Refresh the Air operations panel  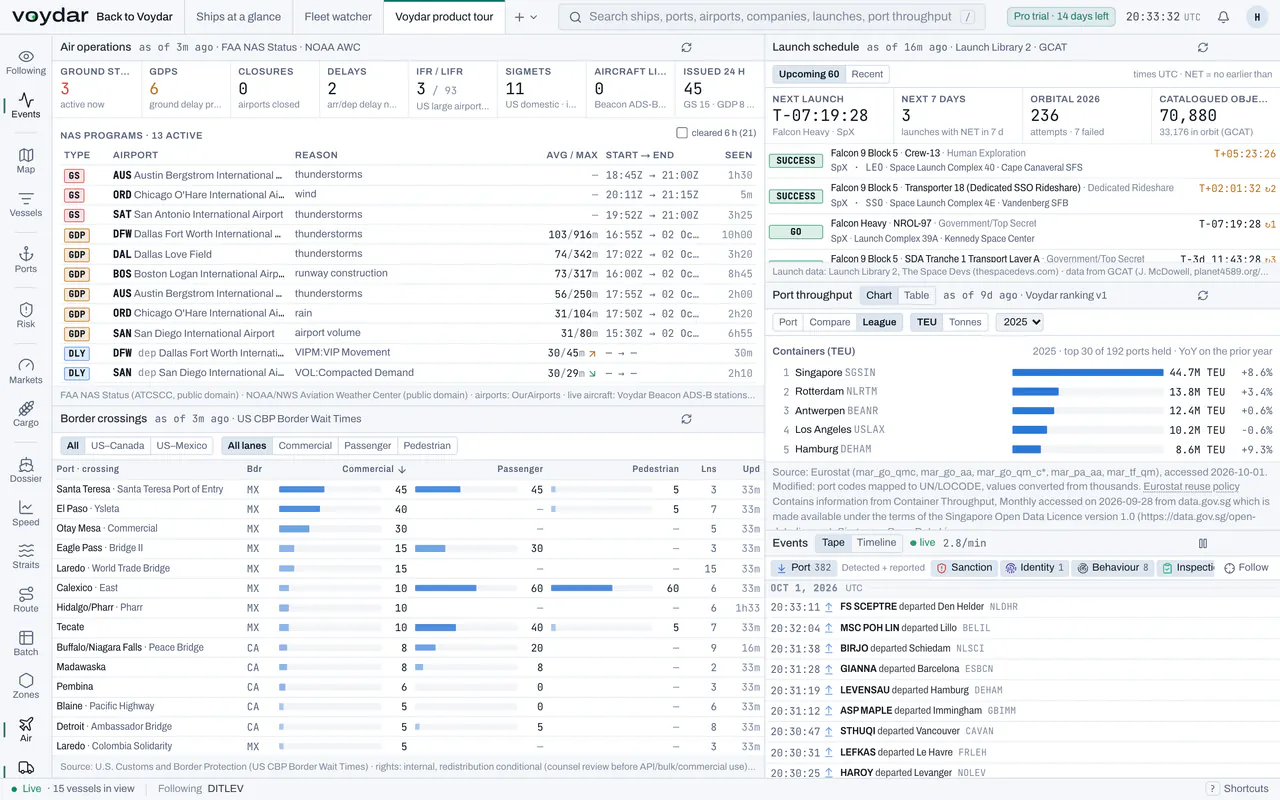tap(686, 47)
